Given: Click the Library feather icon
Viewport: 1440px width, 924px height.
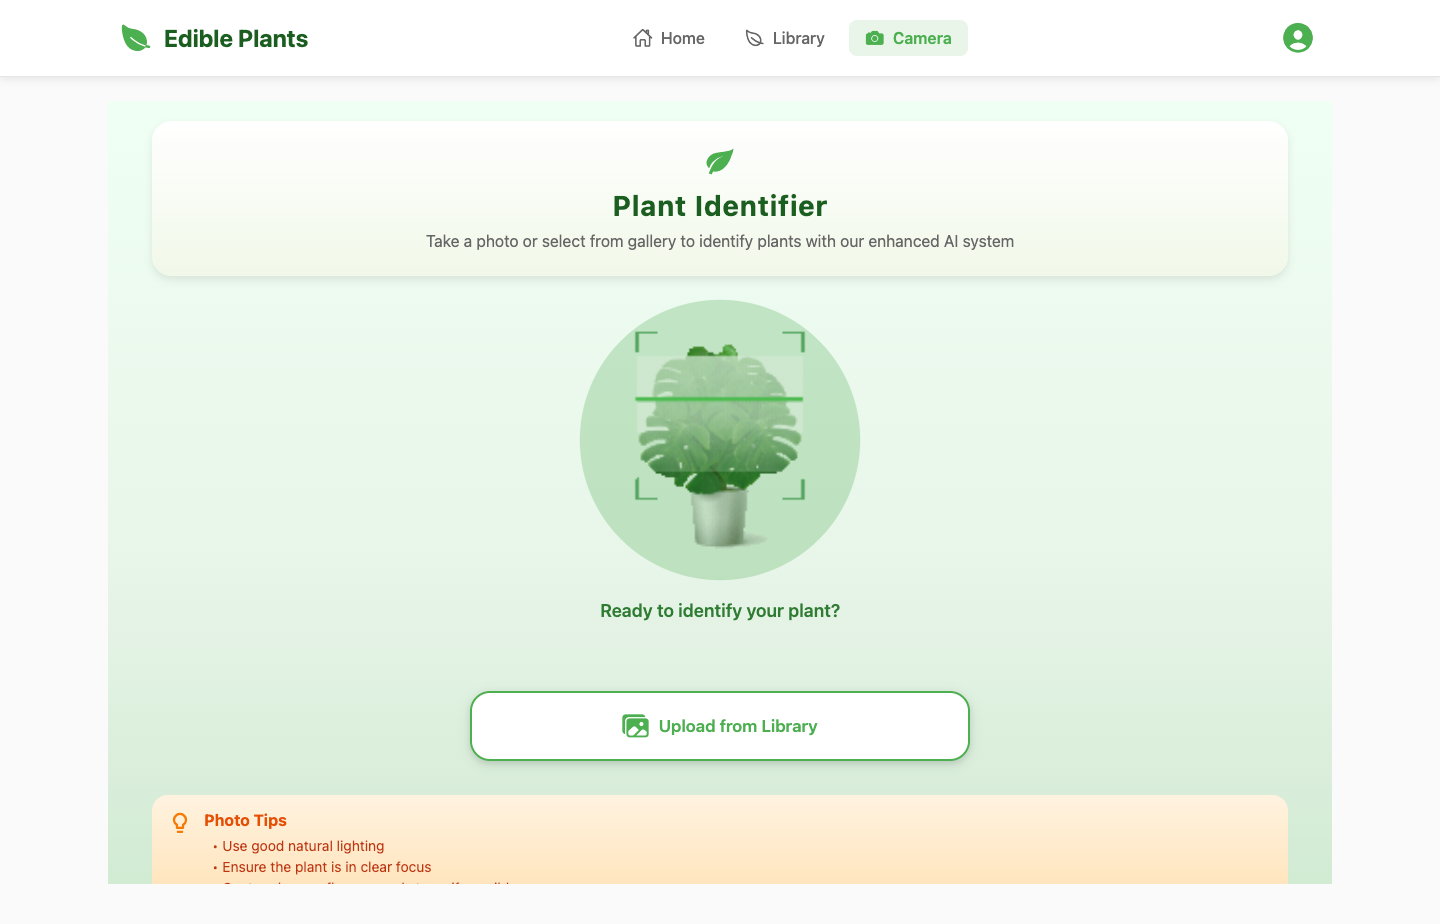Looking at the screenshot, I should coord(752,37).
